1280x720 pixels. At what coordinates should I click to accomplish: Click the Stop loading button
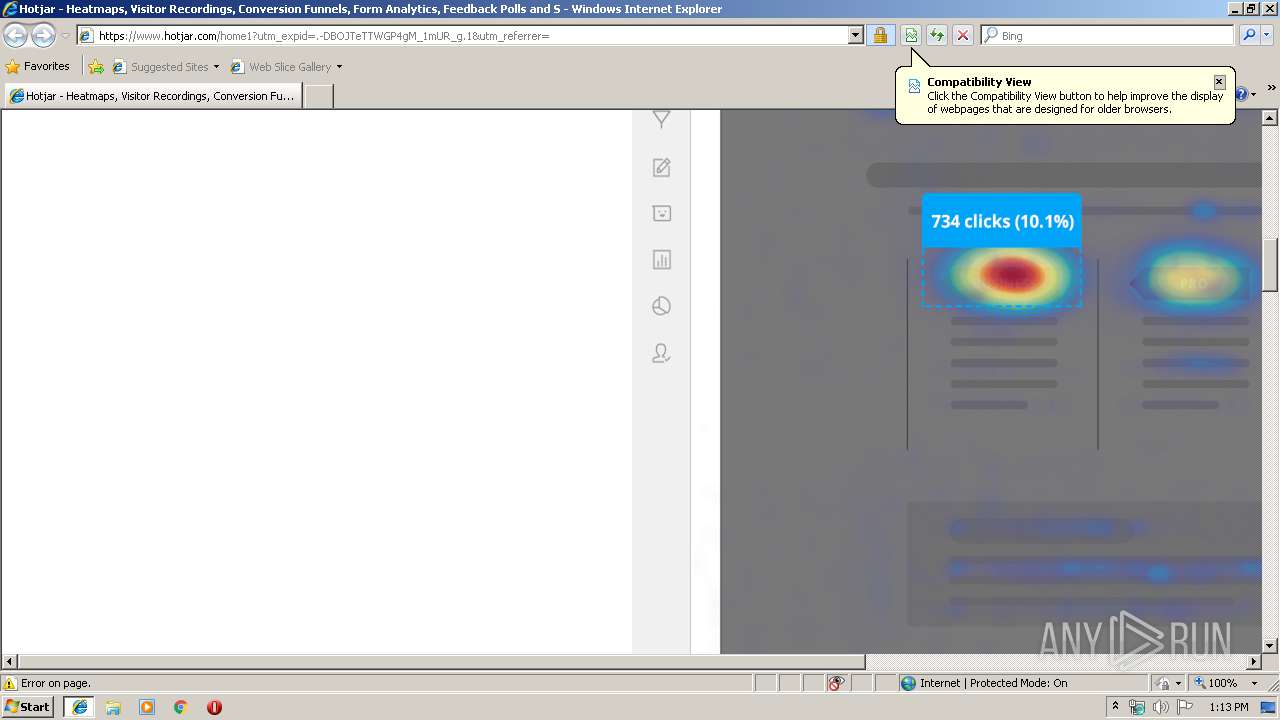coord(963,35)
